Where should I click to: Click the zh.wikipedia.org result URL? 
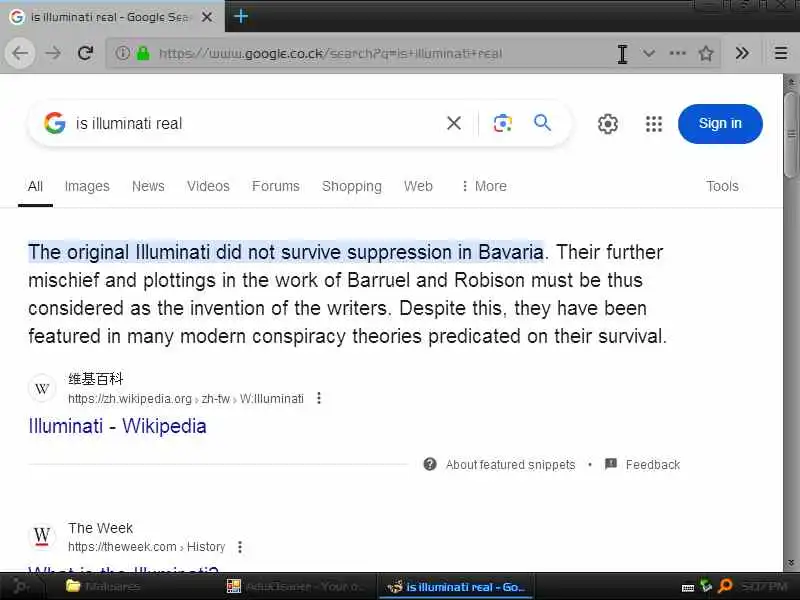[186, 398]
